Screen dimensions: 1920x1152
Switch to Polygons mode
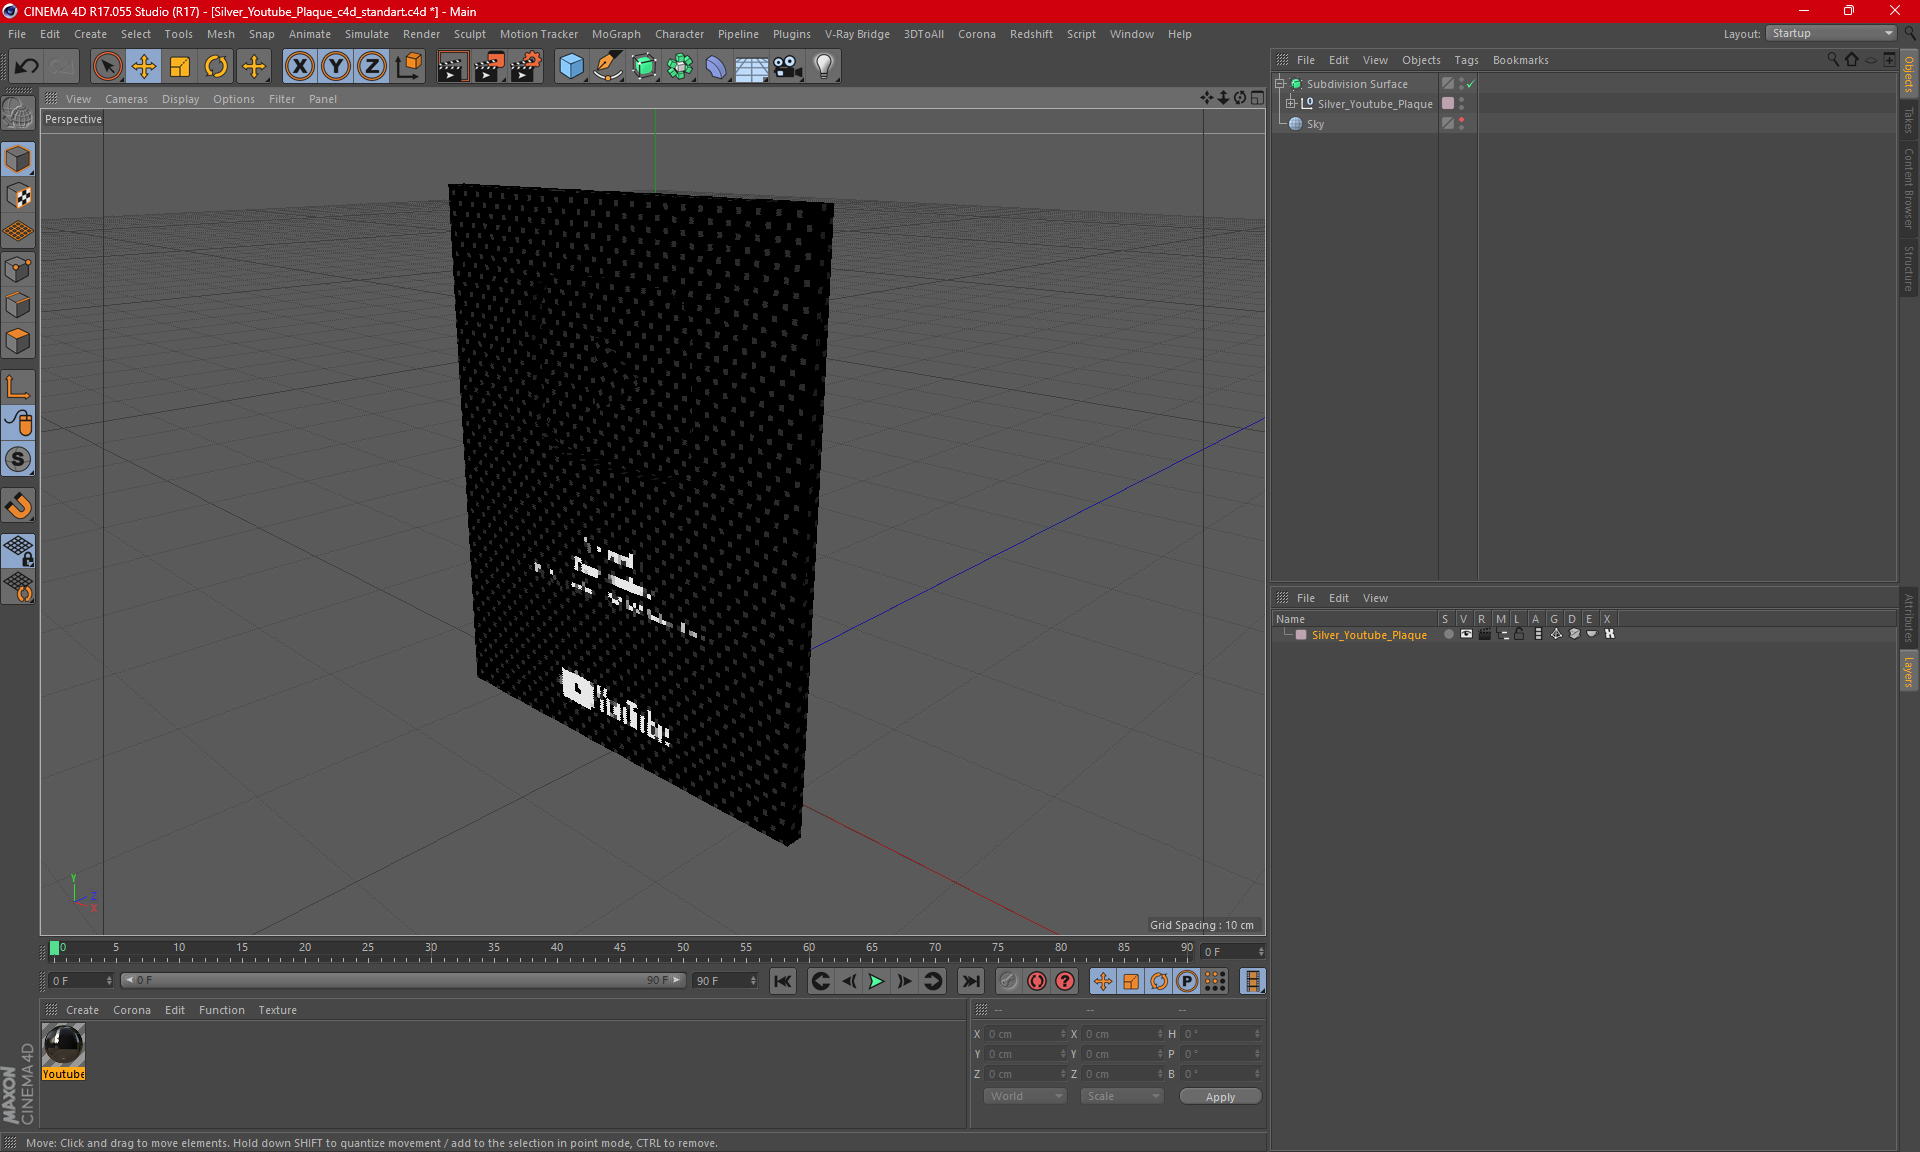pos(18,341)
